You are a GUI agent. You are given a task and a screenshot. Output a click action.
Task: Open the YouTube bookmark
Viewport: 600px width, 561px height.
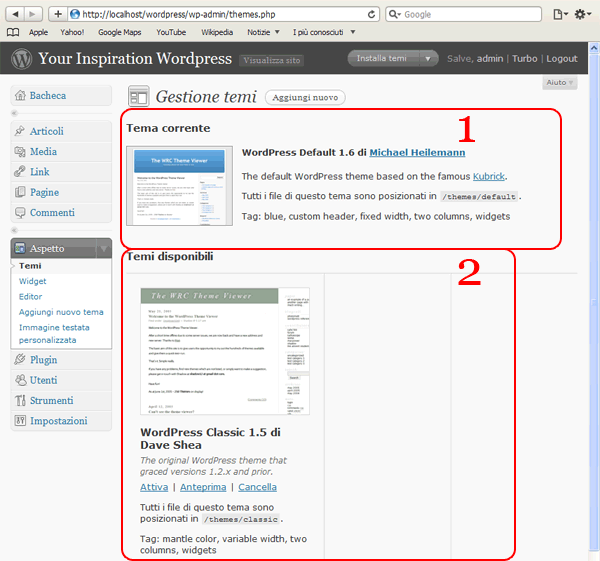click(x=171, y=32)
